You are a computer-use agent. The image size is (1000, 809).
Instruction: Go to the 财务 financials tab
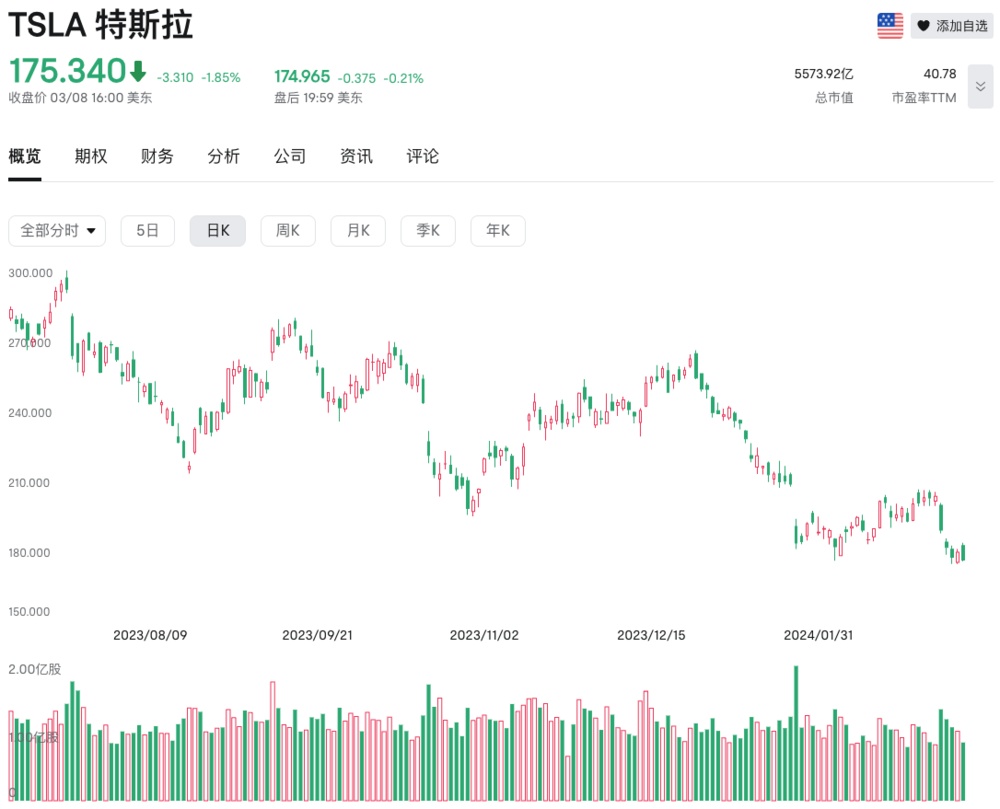[x=157, y=156]
